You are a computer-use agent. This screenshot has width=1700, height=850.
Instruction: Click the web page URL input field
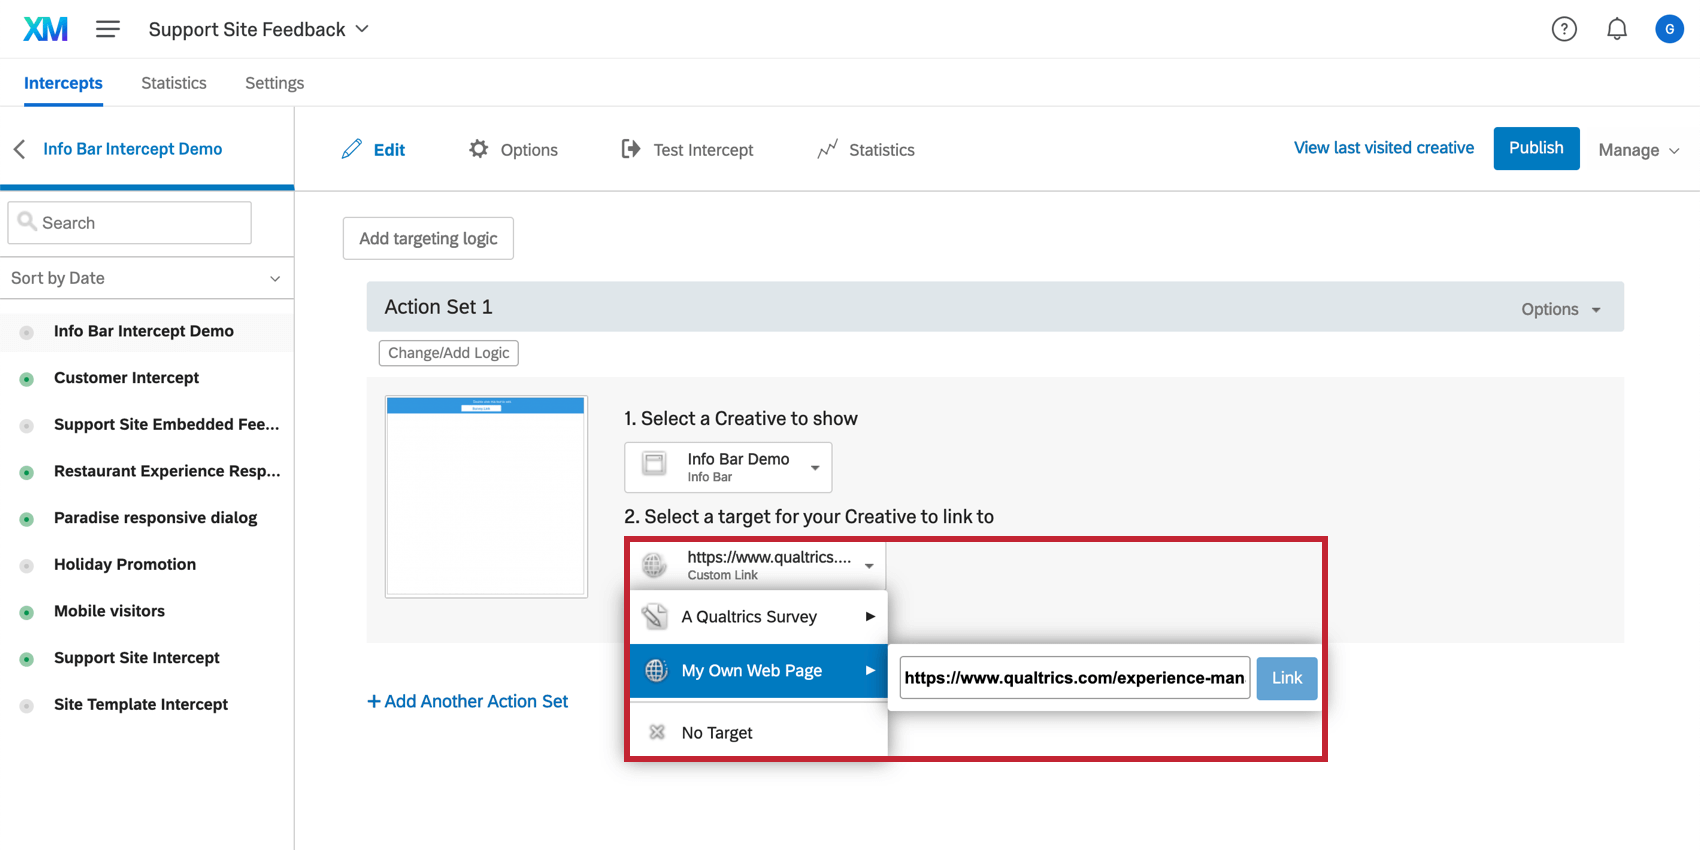click(1074, 678)
